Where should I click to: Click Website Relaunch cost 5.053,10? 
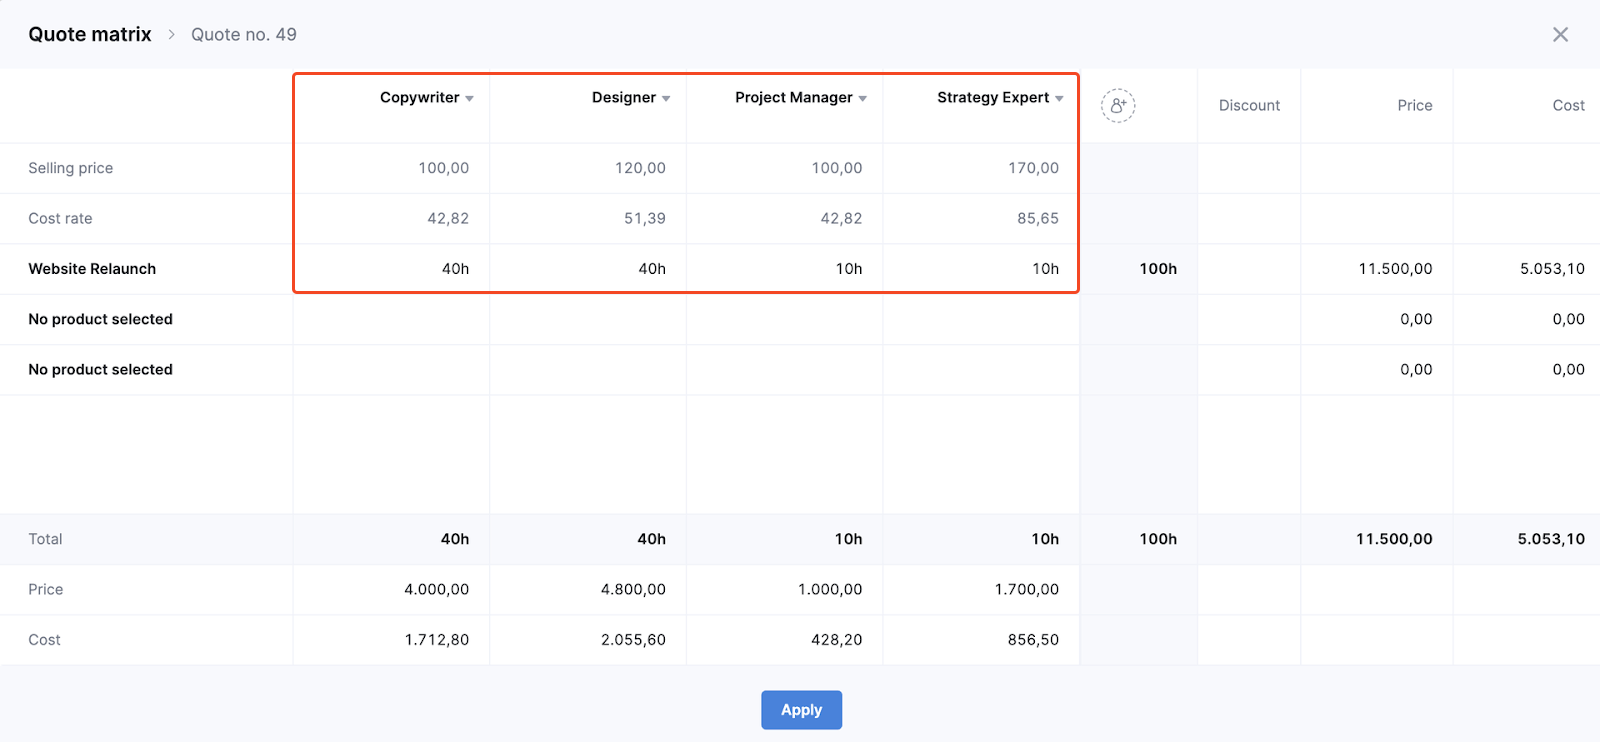coord(1552,269)
